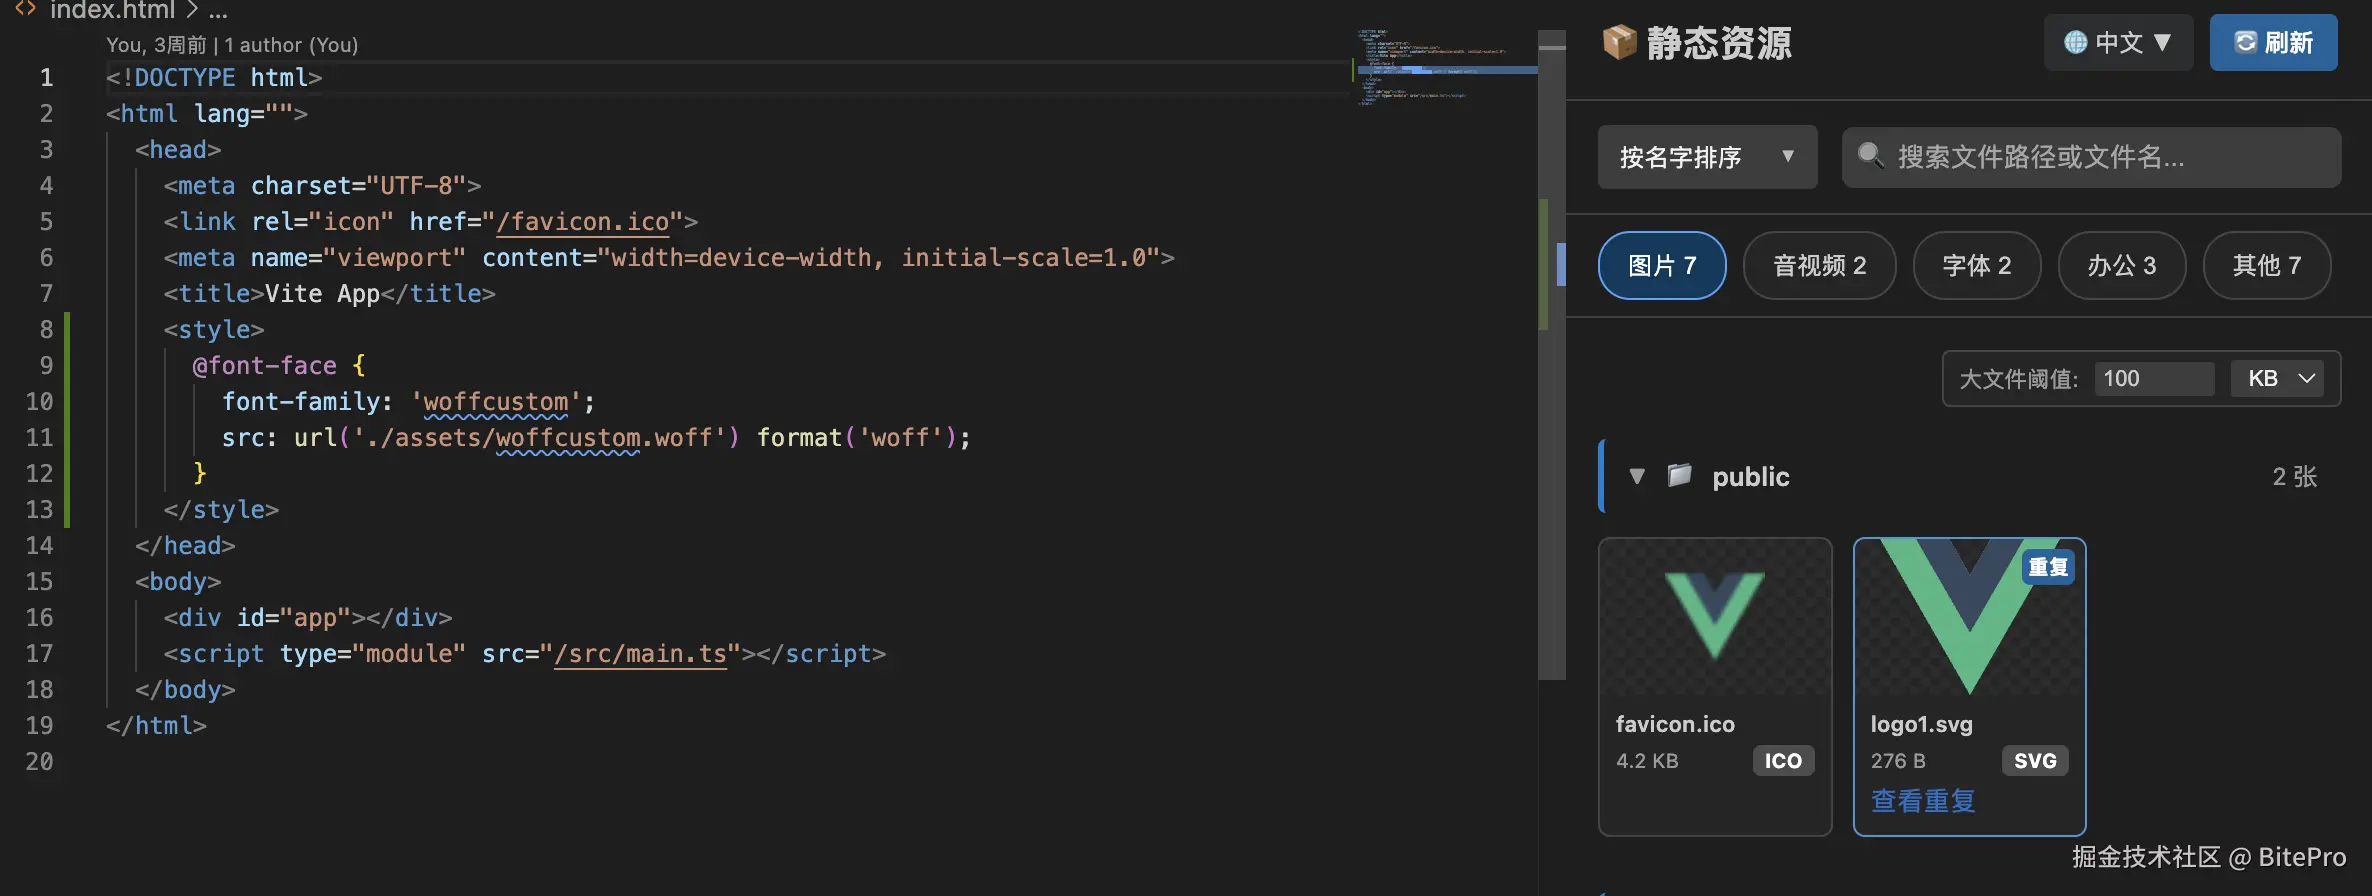The width and height of the screenshot is (2372, 896).
Task: Click the magnifier search icon
Action: click(x=1870, y=156)
